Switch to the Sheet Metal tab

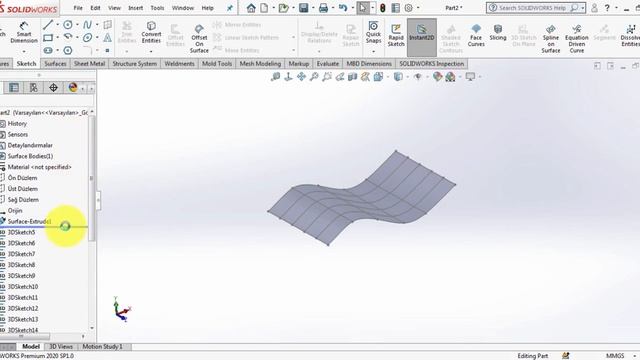pos(89,64)
